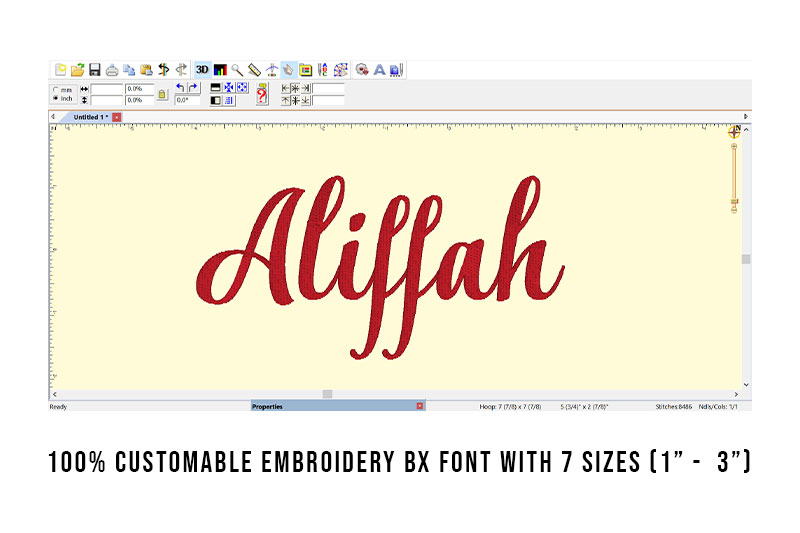The width and height of the screenshot is (800, 533).
Task: Click the horizontal scroll right arrow
Action: tap(736, 394)
